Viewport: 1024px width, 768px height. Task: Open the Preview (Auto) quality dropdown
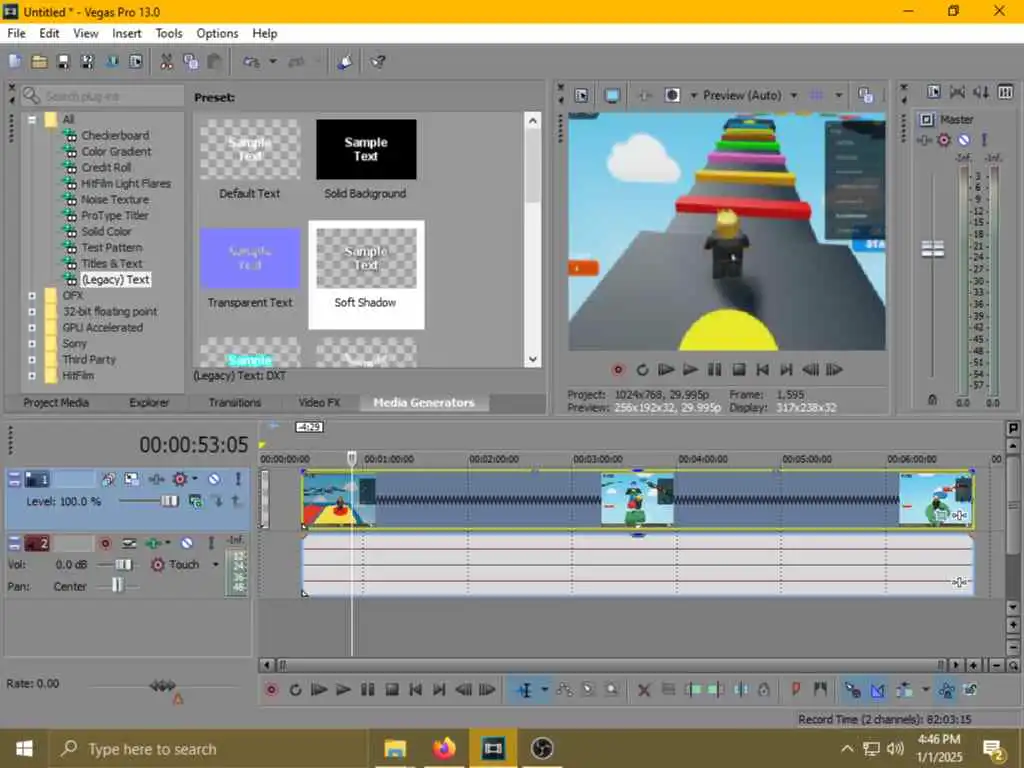795,95
